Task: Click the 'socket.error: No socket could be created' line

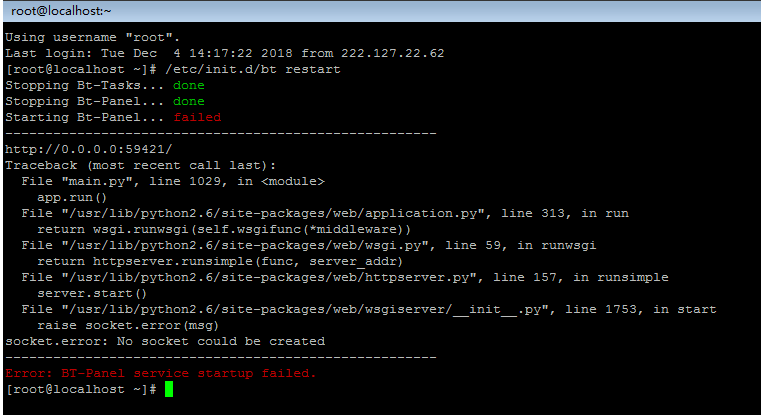Action: coord(165,341)
